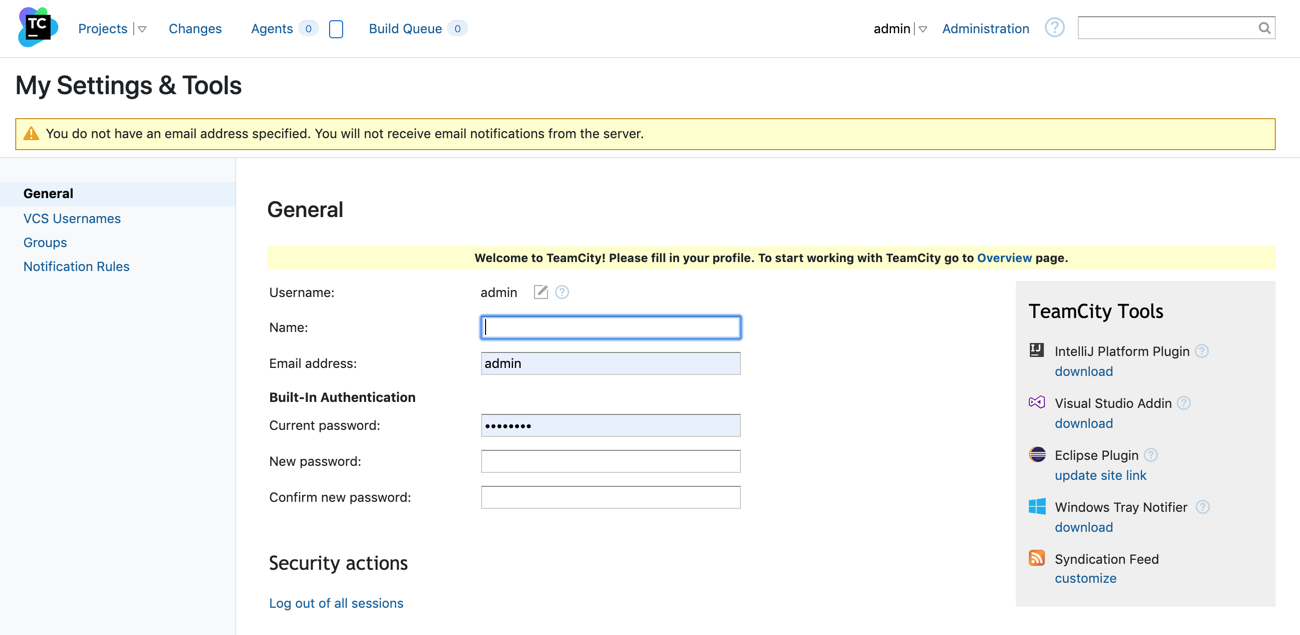Click the New password field
This screenshot has height=635, width=1300.
click(611, 461)
